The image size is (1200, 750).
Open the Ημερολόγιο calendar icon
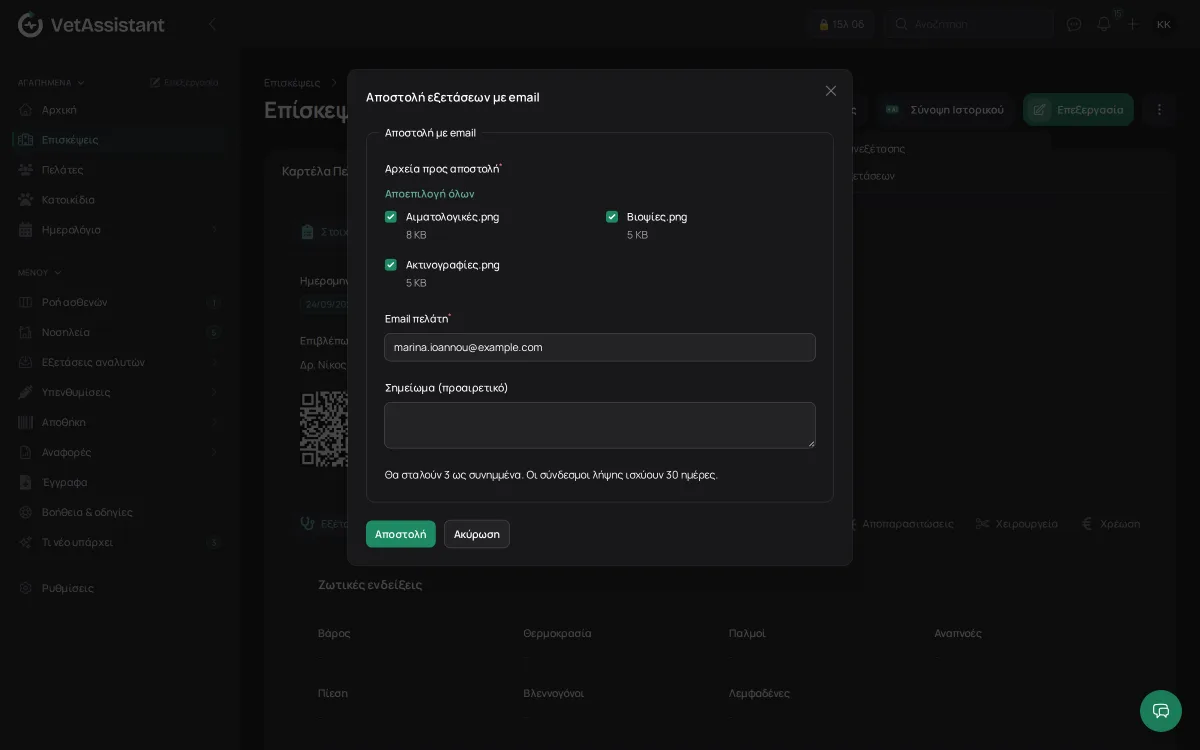pyautogui.click(x=25, y=230)
